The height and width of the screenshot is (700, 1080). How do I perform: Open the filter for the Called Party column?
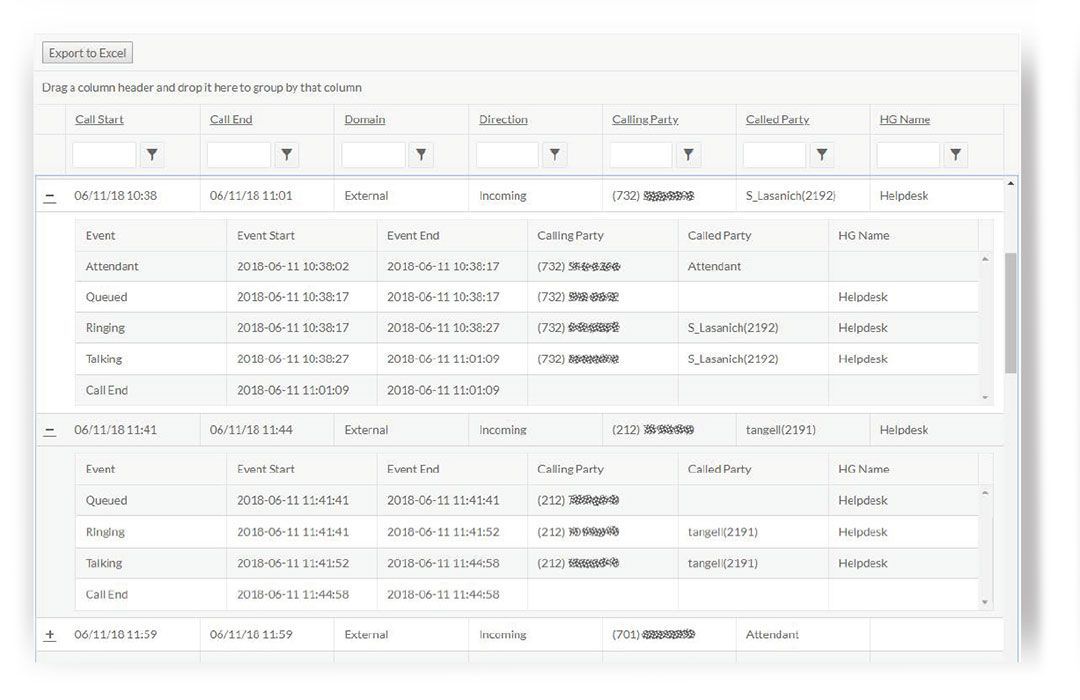pos(822,155)
